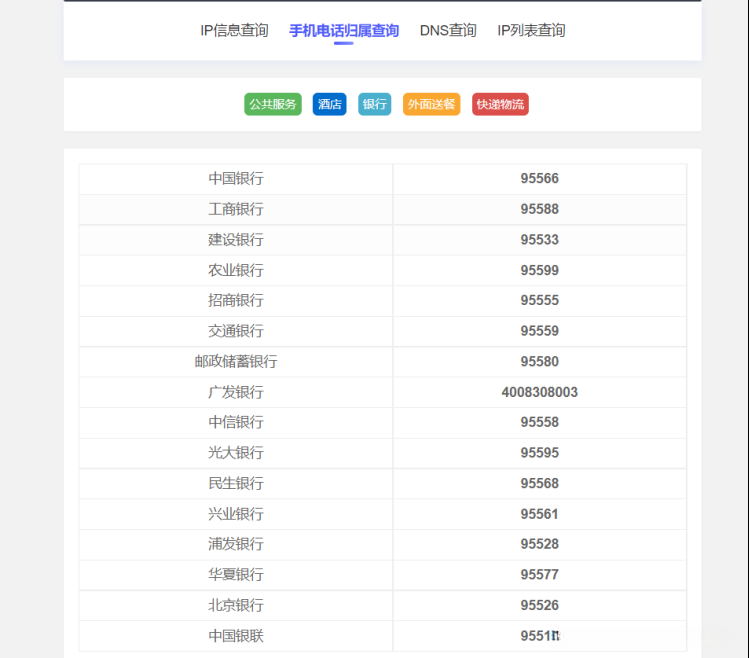749x658 pixels.
Task: Select the 民生银行 cell
Action: point(236,484)
